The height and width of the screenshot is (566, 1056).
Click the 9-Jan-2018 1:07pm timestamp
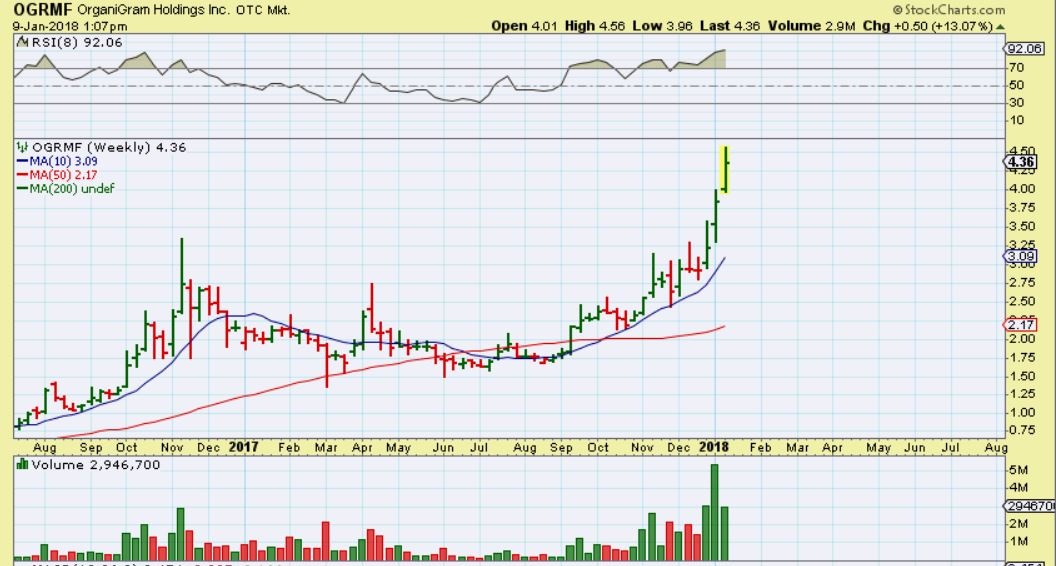pos(71,26)
